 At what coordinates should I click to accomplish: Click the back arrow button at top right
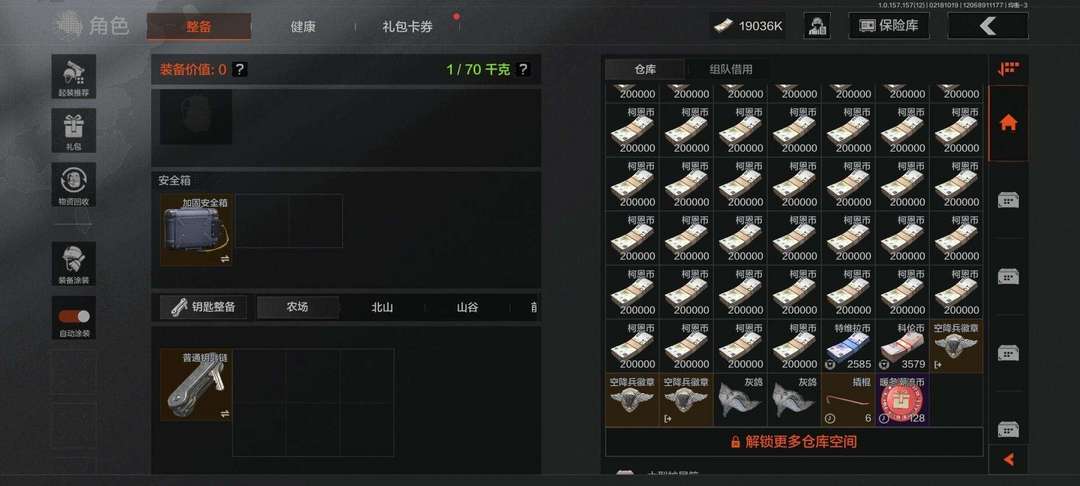[x=988, y=26]
